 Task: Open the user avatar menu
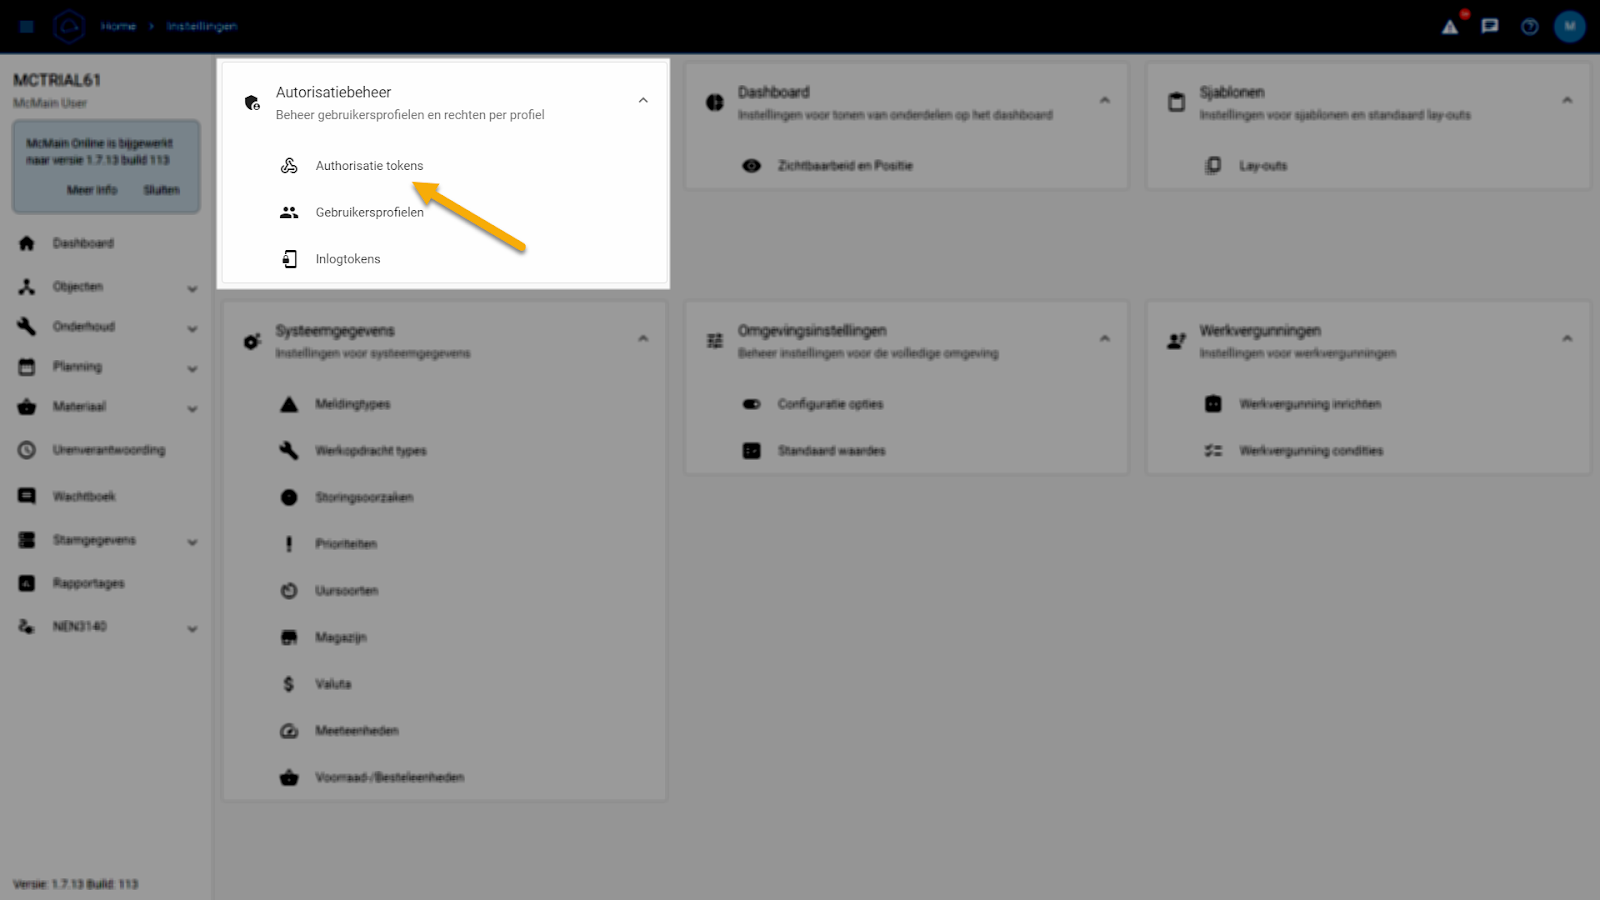(1569, 27)
